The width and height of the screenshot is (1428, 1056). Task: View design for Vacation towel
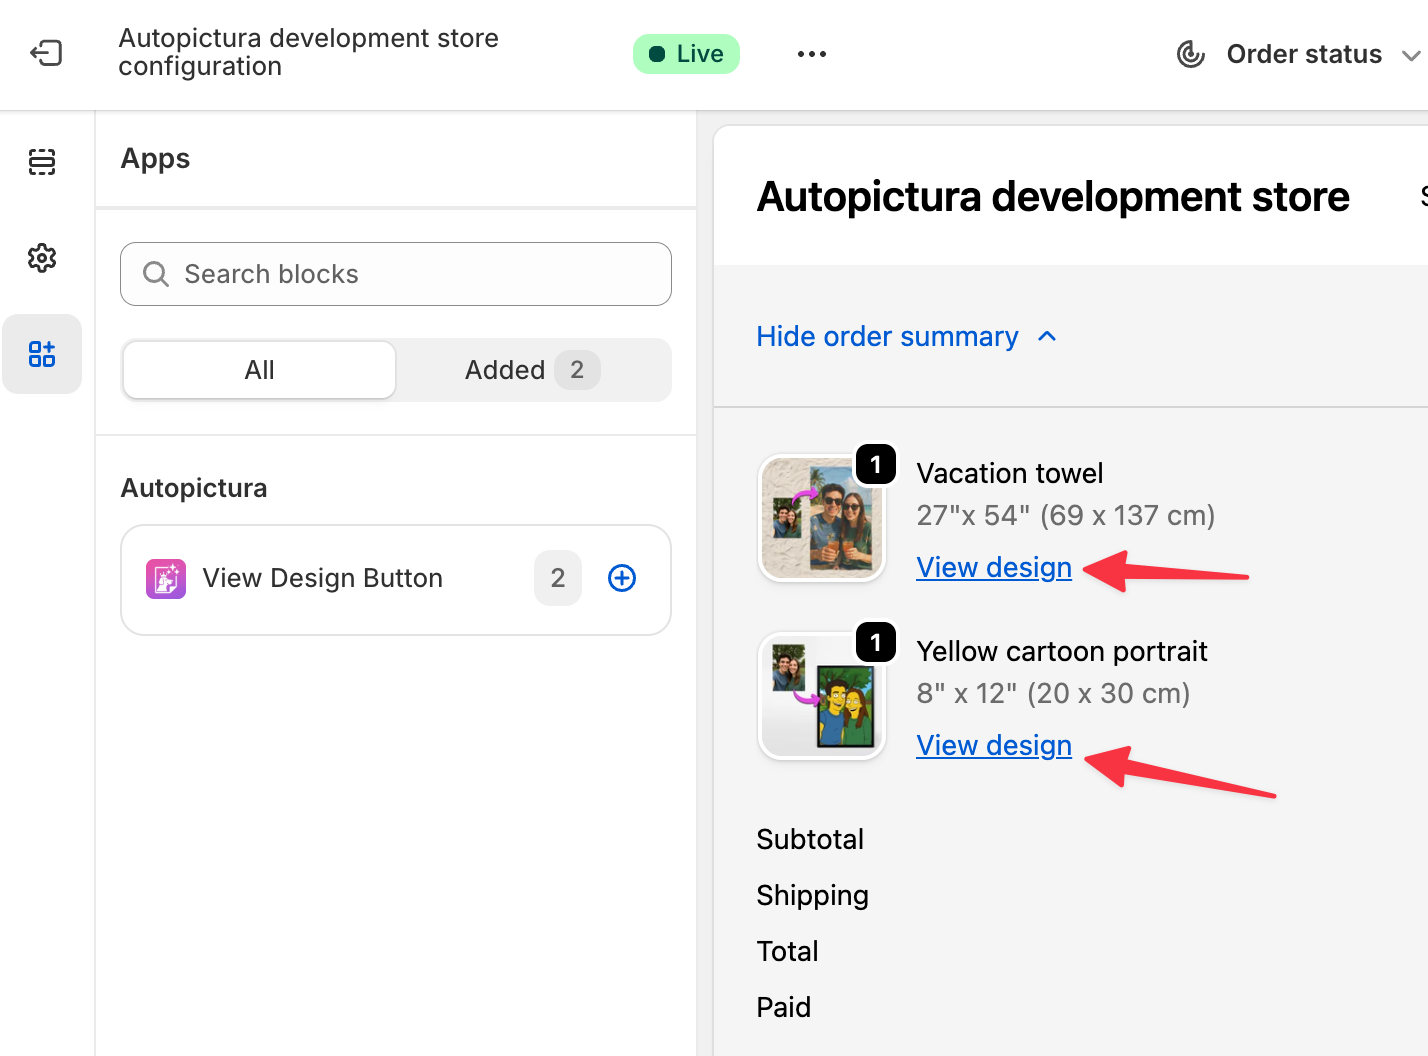(x=993, y=567)
